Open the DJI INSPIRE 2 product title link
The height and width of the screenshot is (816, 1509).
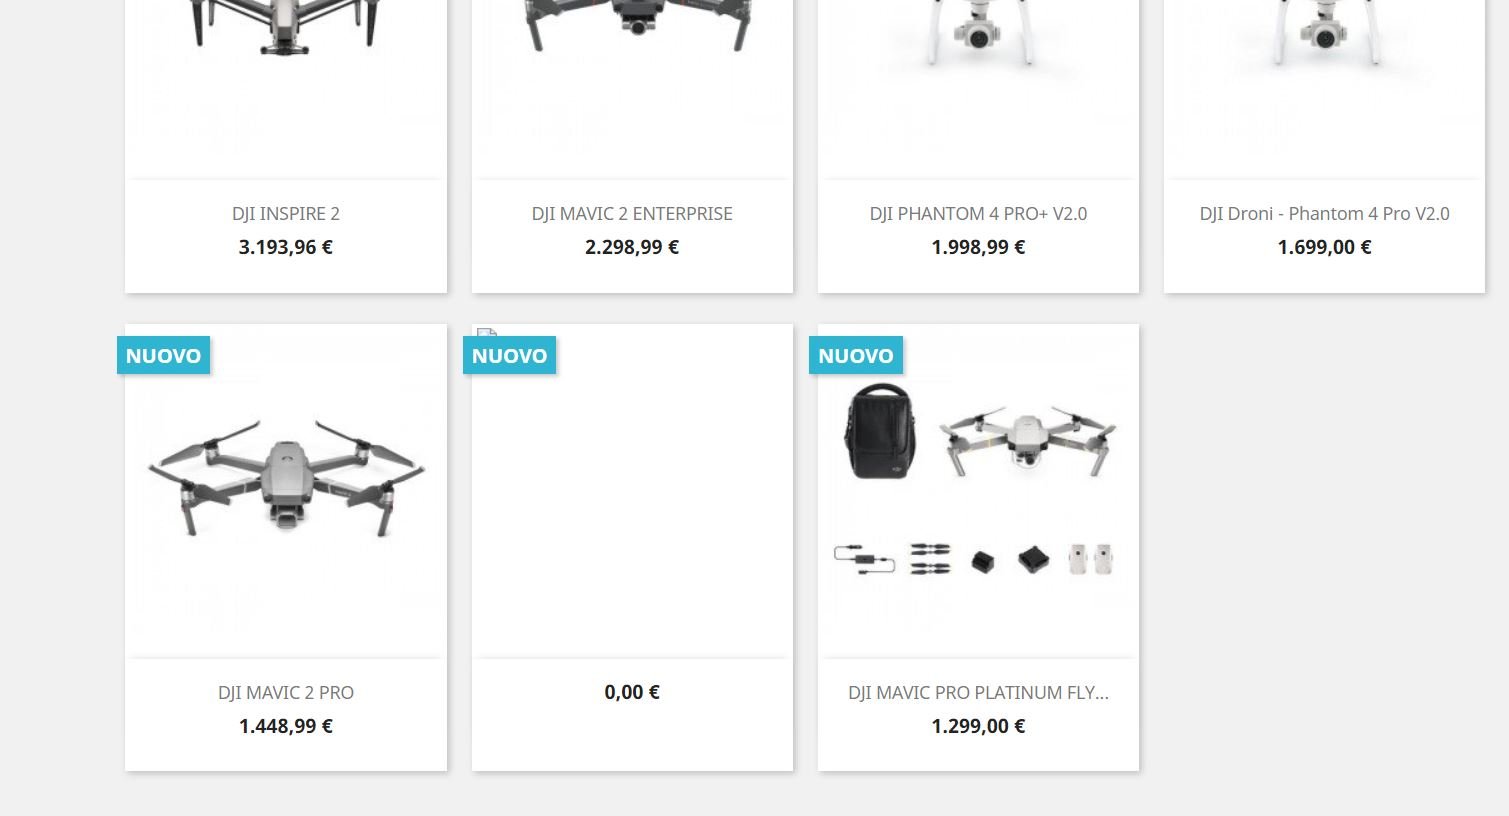(286, 213)
